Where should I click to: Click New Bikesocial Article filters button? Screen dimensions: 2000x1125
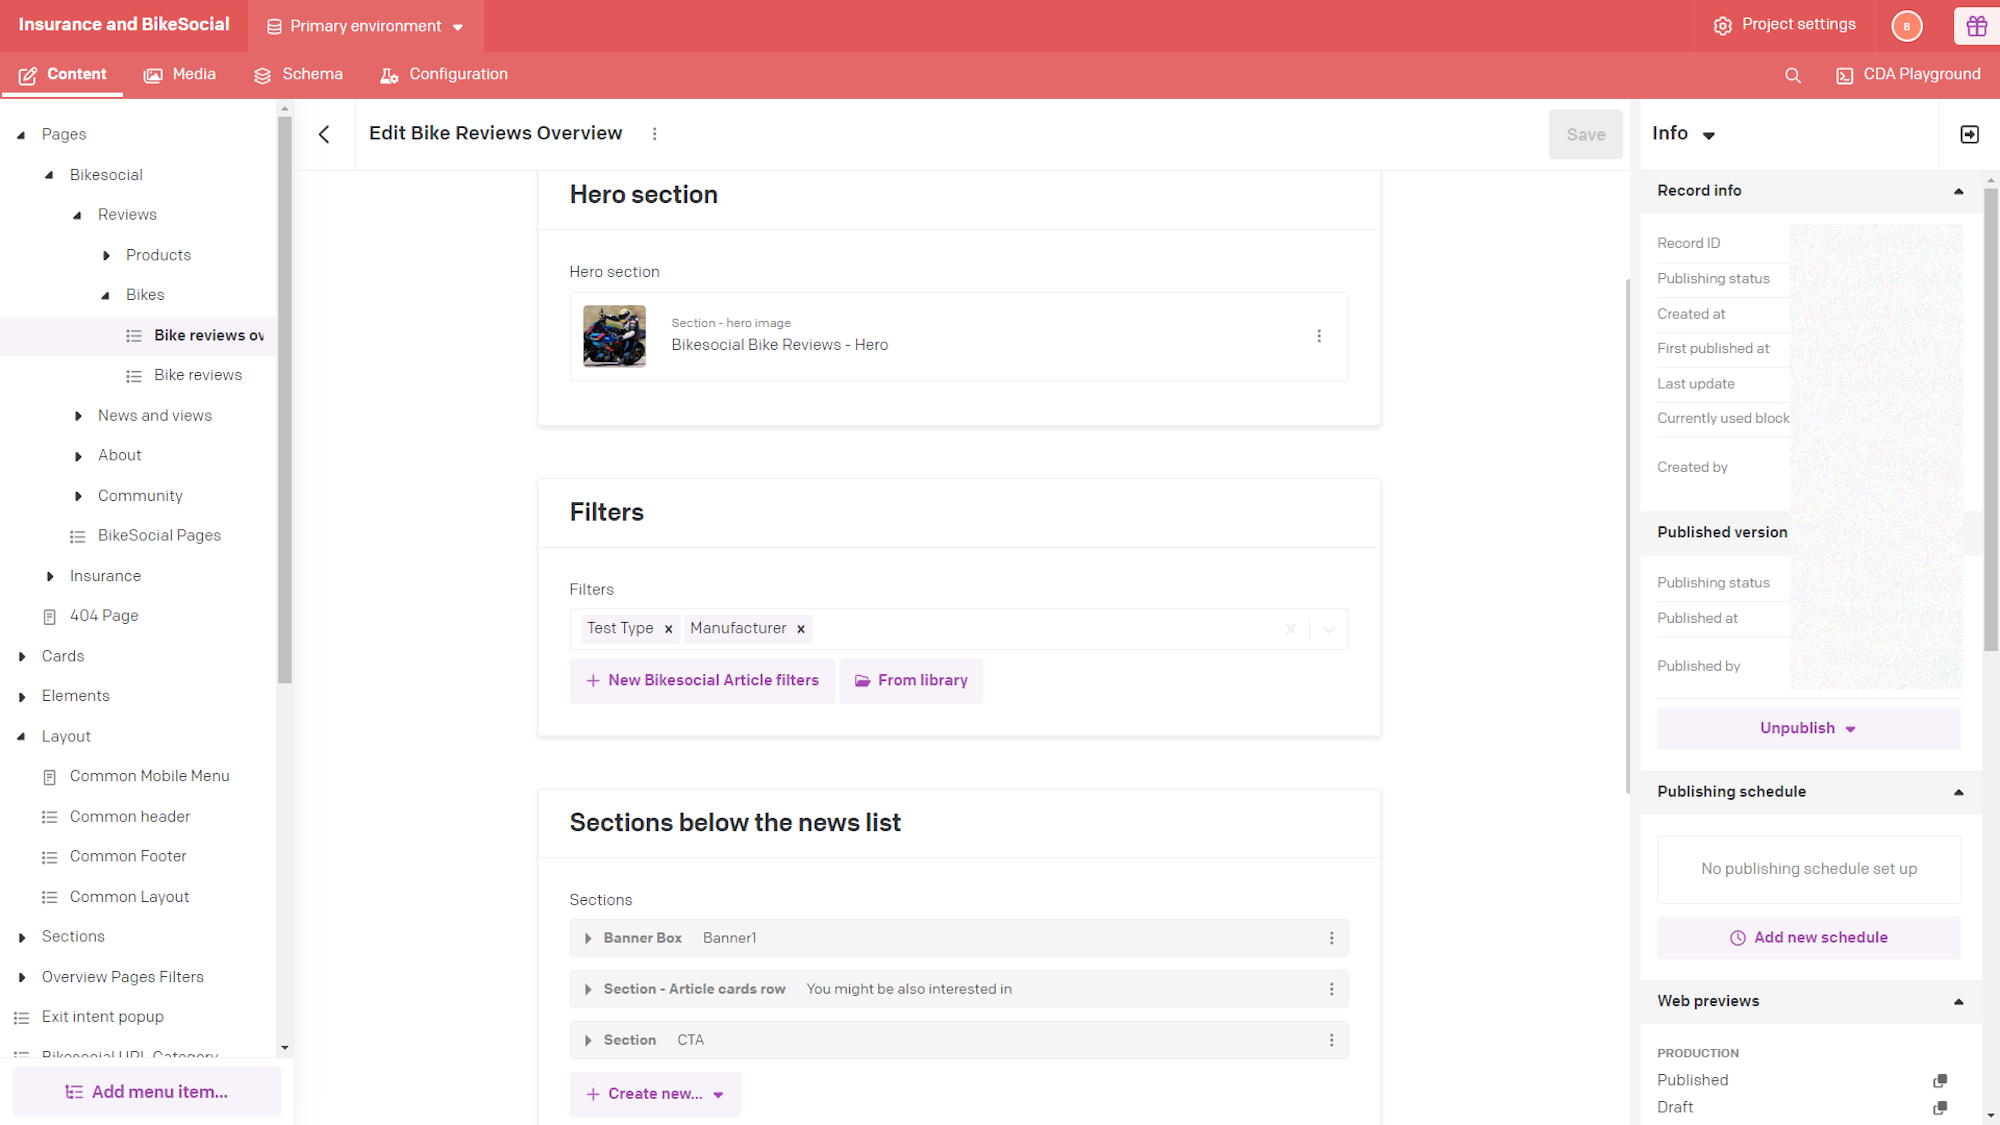tap(702, 681)
